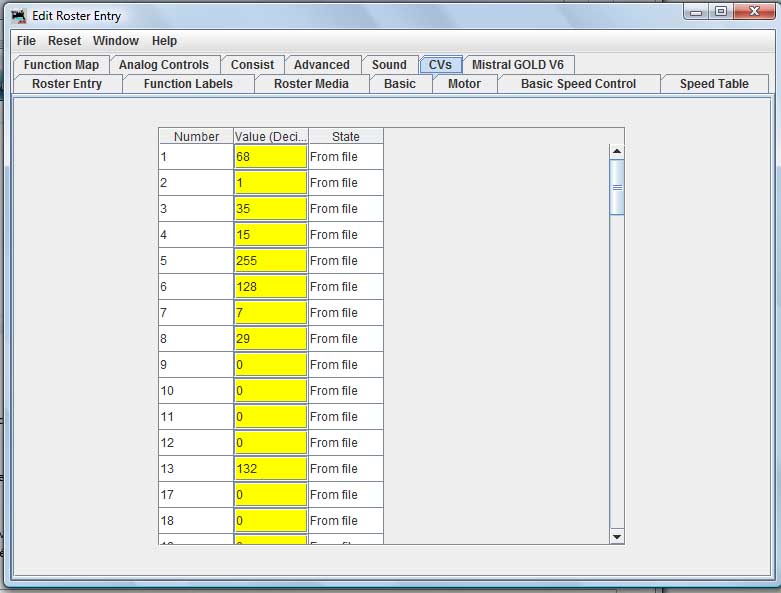Switch to the Sound tab
Image resolution: width=781 pixels, height=593 pixels.
[389, 65]
